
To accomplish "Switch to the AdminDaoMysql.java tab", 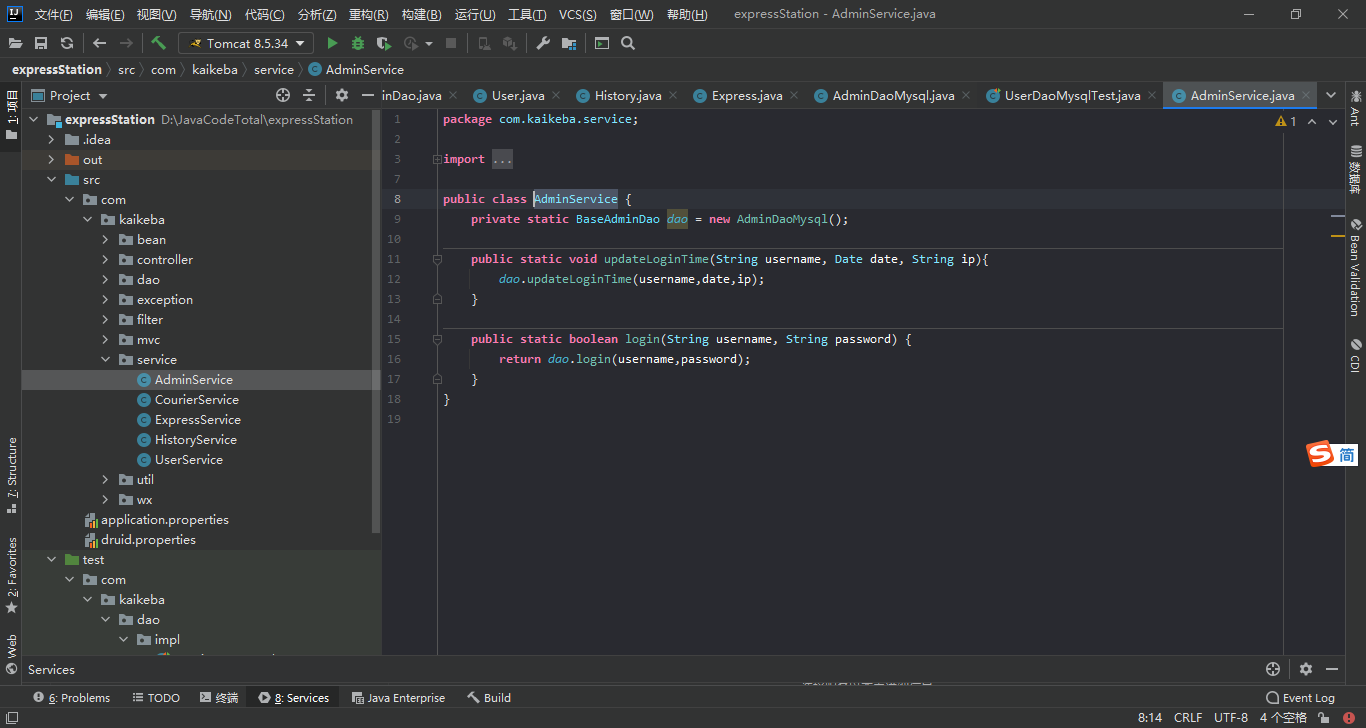I will coord(893,96).
